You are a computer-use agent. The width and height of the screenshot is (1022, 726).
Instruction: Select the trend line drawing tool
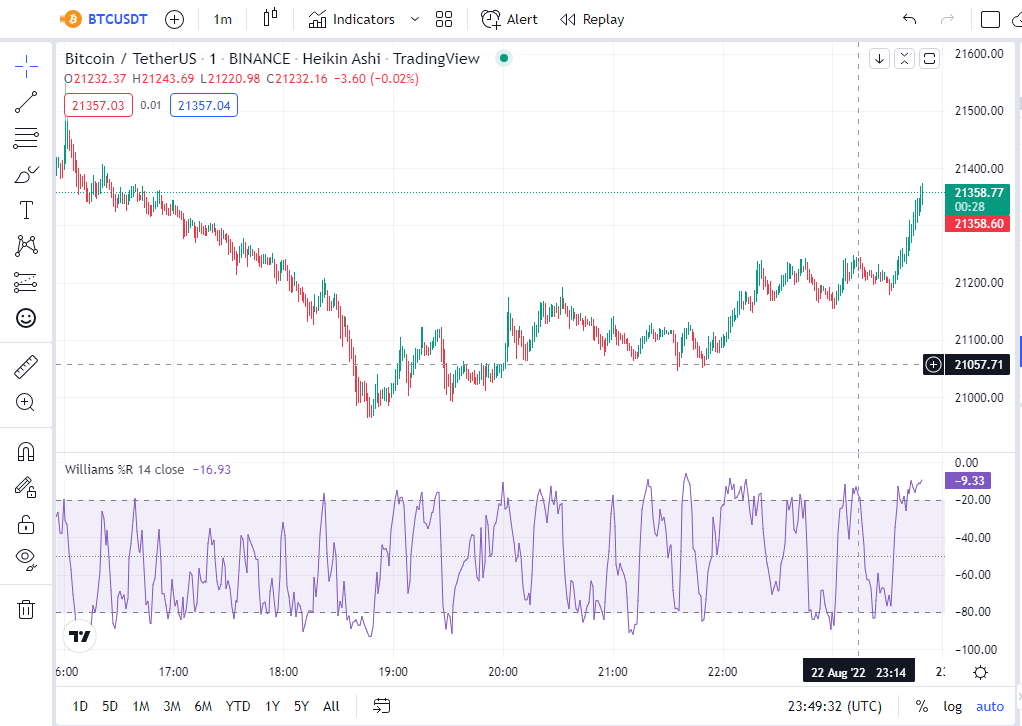coord(26,102)
